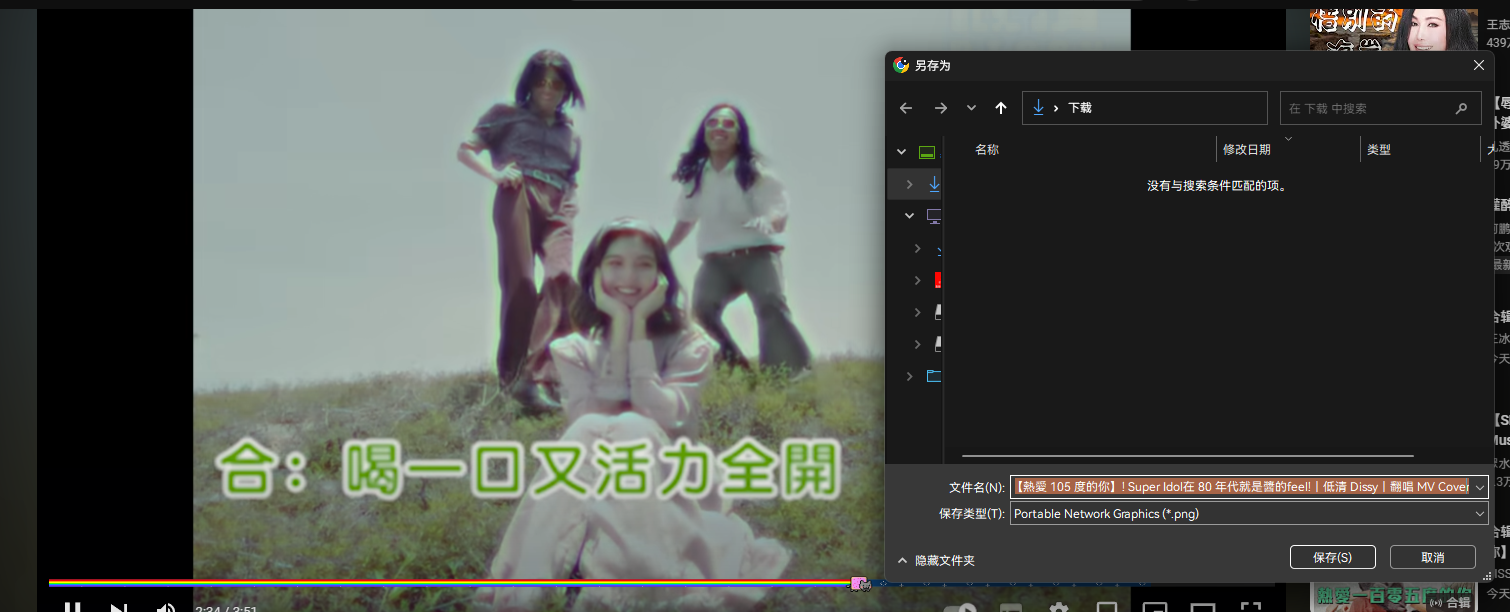The image size is (1510, 612).
Task: Go back in the Save As dialog
Action: click(x=906, y=108)
